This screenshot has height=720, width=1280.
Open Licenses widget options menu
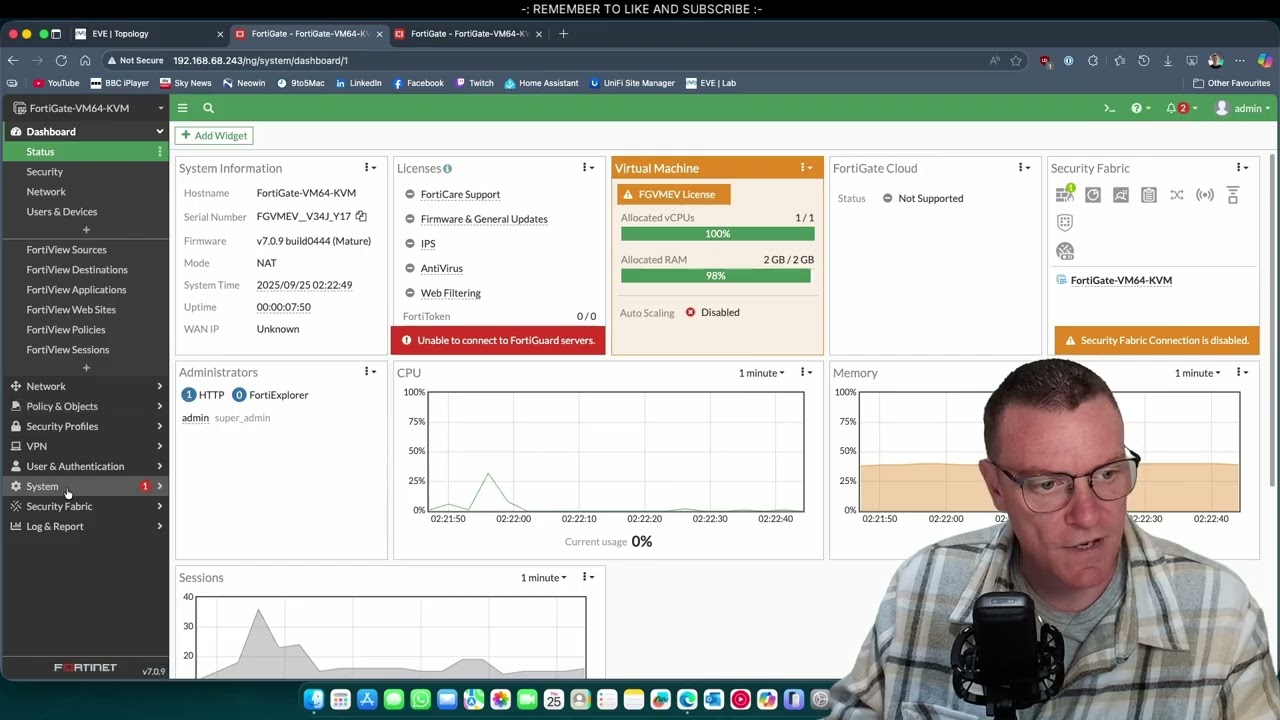tap(589, 168)
